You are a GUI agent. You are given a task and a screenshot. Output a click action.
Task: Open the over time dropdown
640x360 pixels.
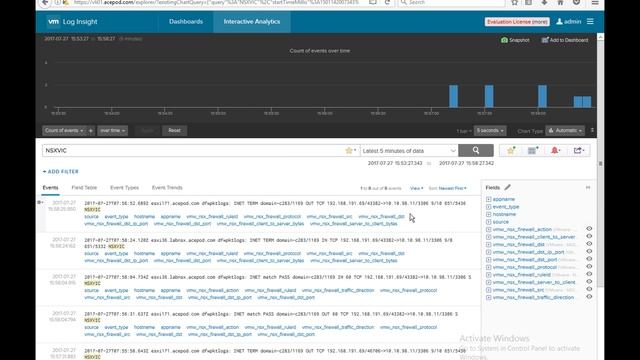click(x=112, y=131)
